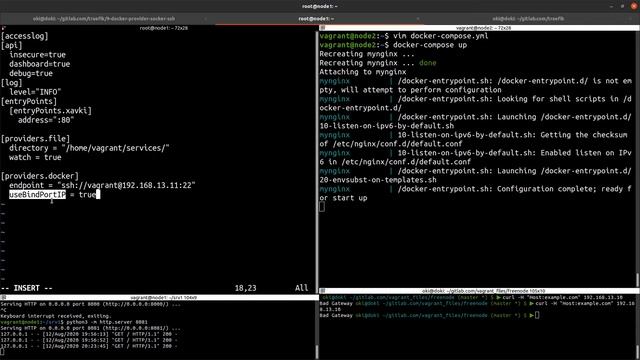This screenshot has height=360, width=640.
Task: Close the 9-docker-provider-socker-ssh tab
Action: 205,19
